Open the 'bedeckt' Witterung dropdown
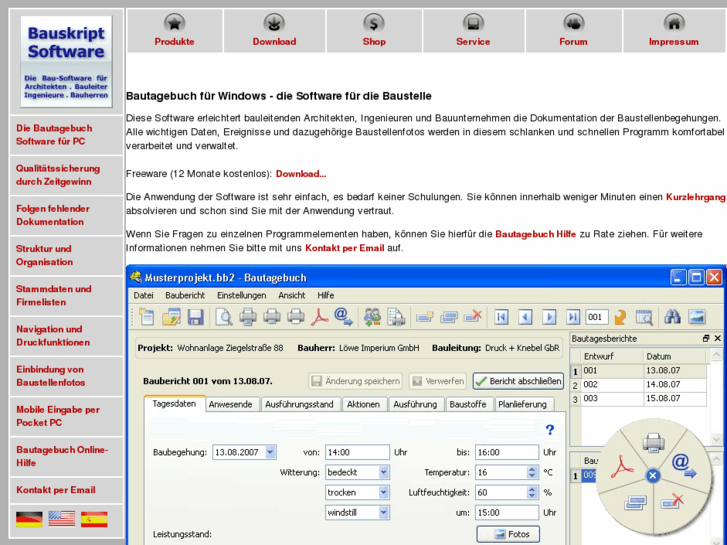 point(383,472)
